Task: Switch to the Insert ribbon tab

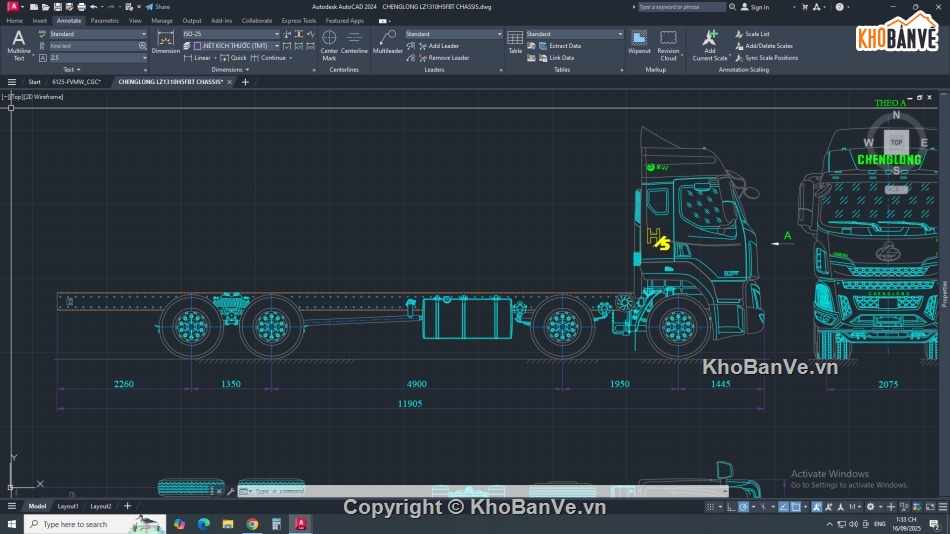Action: [x=39, y=21]
